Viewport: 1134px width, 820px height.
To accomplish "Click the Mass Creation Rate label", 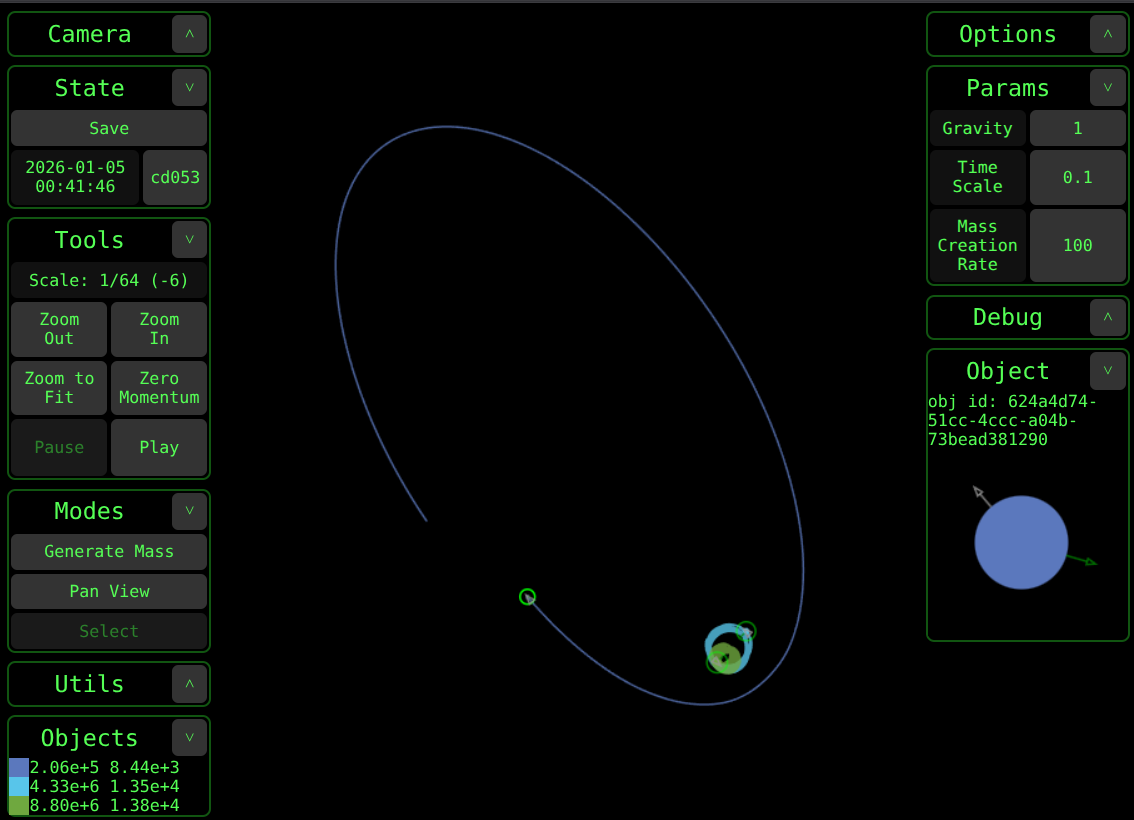I will (977, 246).
